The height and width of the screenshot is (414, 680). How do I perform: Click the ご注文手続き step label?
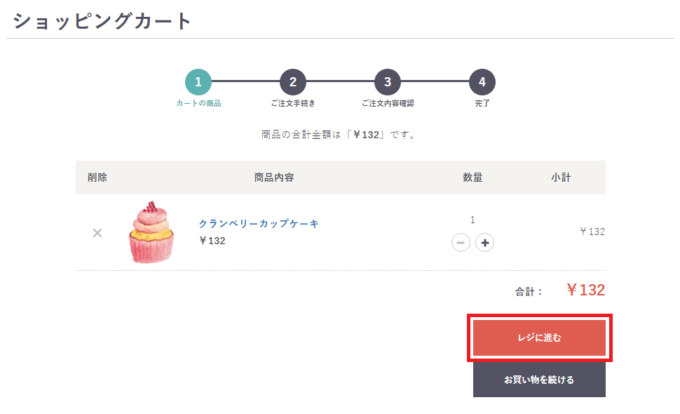click(293, 103)
